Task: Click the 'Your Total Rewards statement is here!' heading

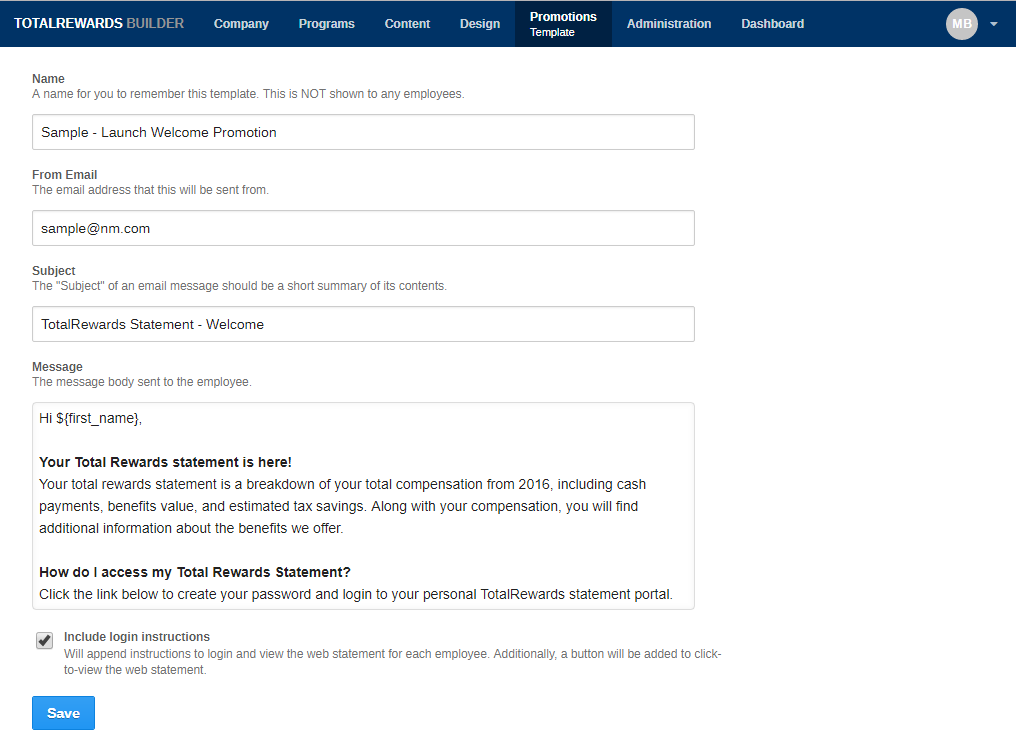Action: 165,462
